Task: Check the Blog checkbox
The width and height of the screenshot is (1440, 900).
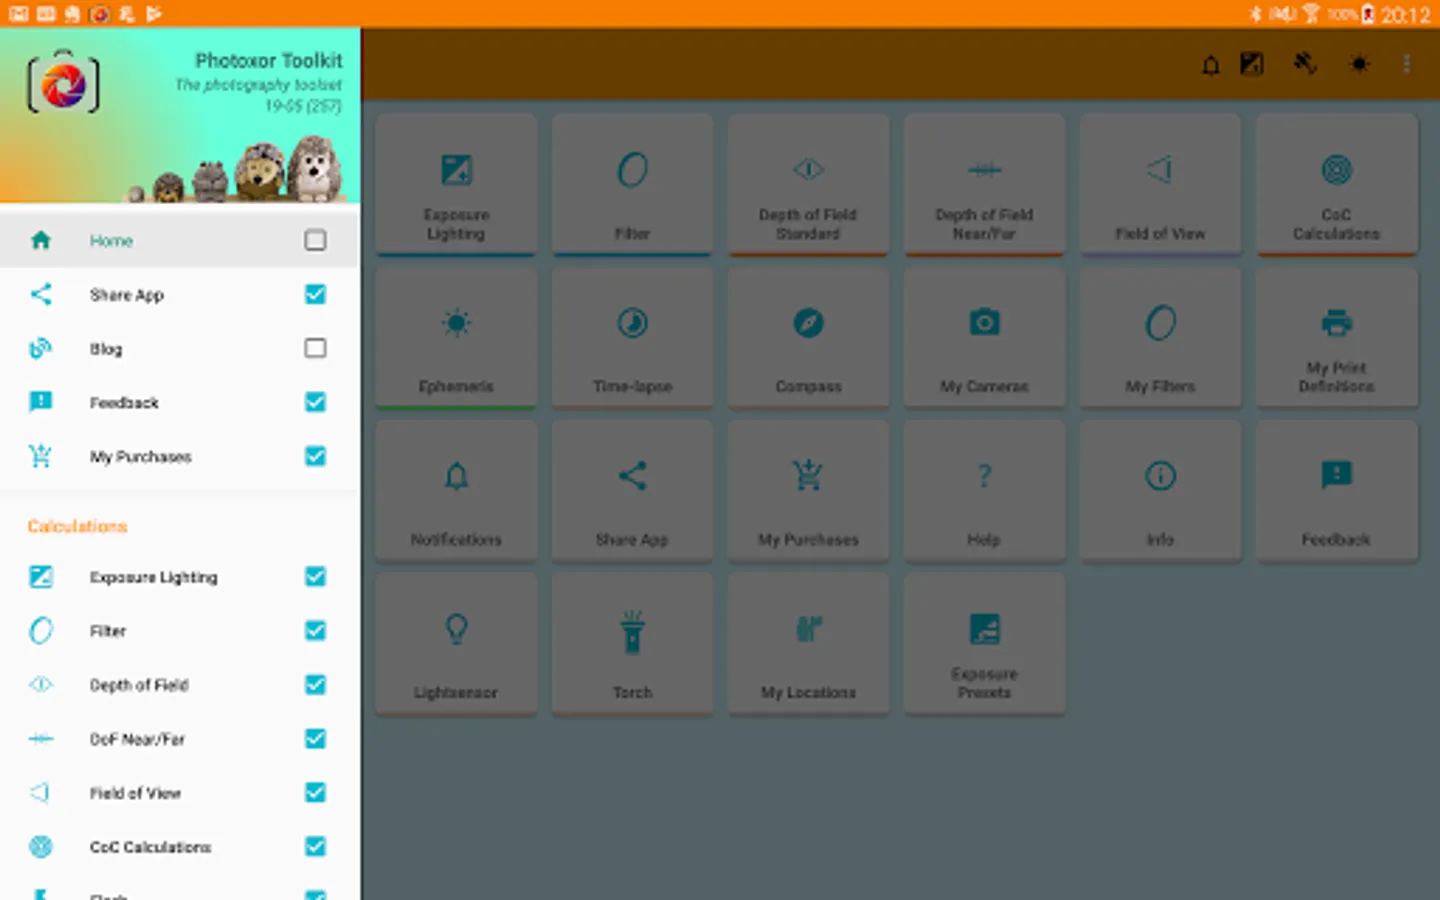Action: pyautogui.click(x=315, y=348)
